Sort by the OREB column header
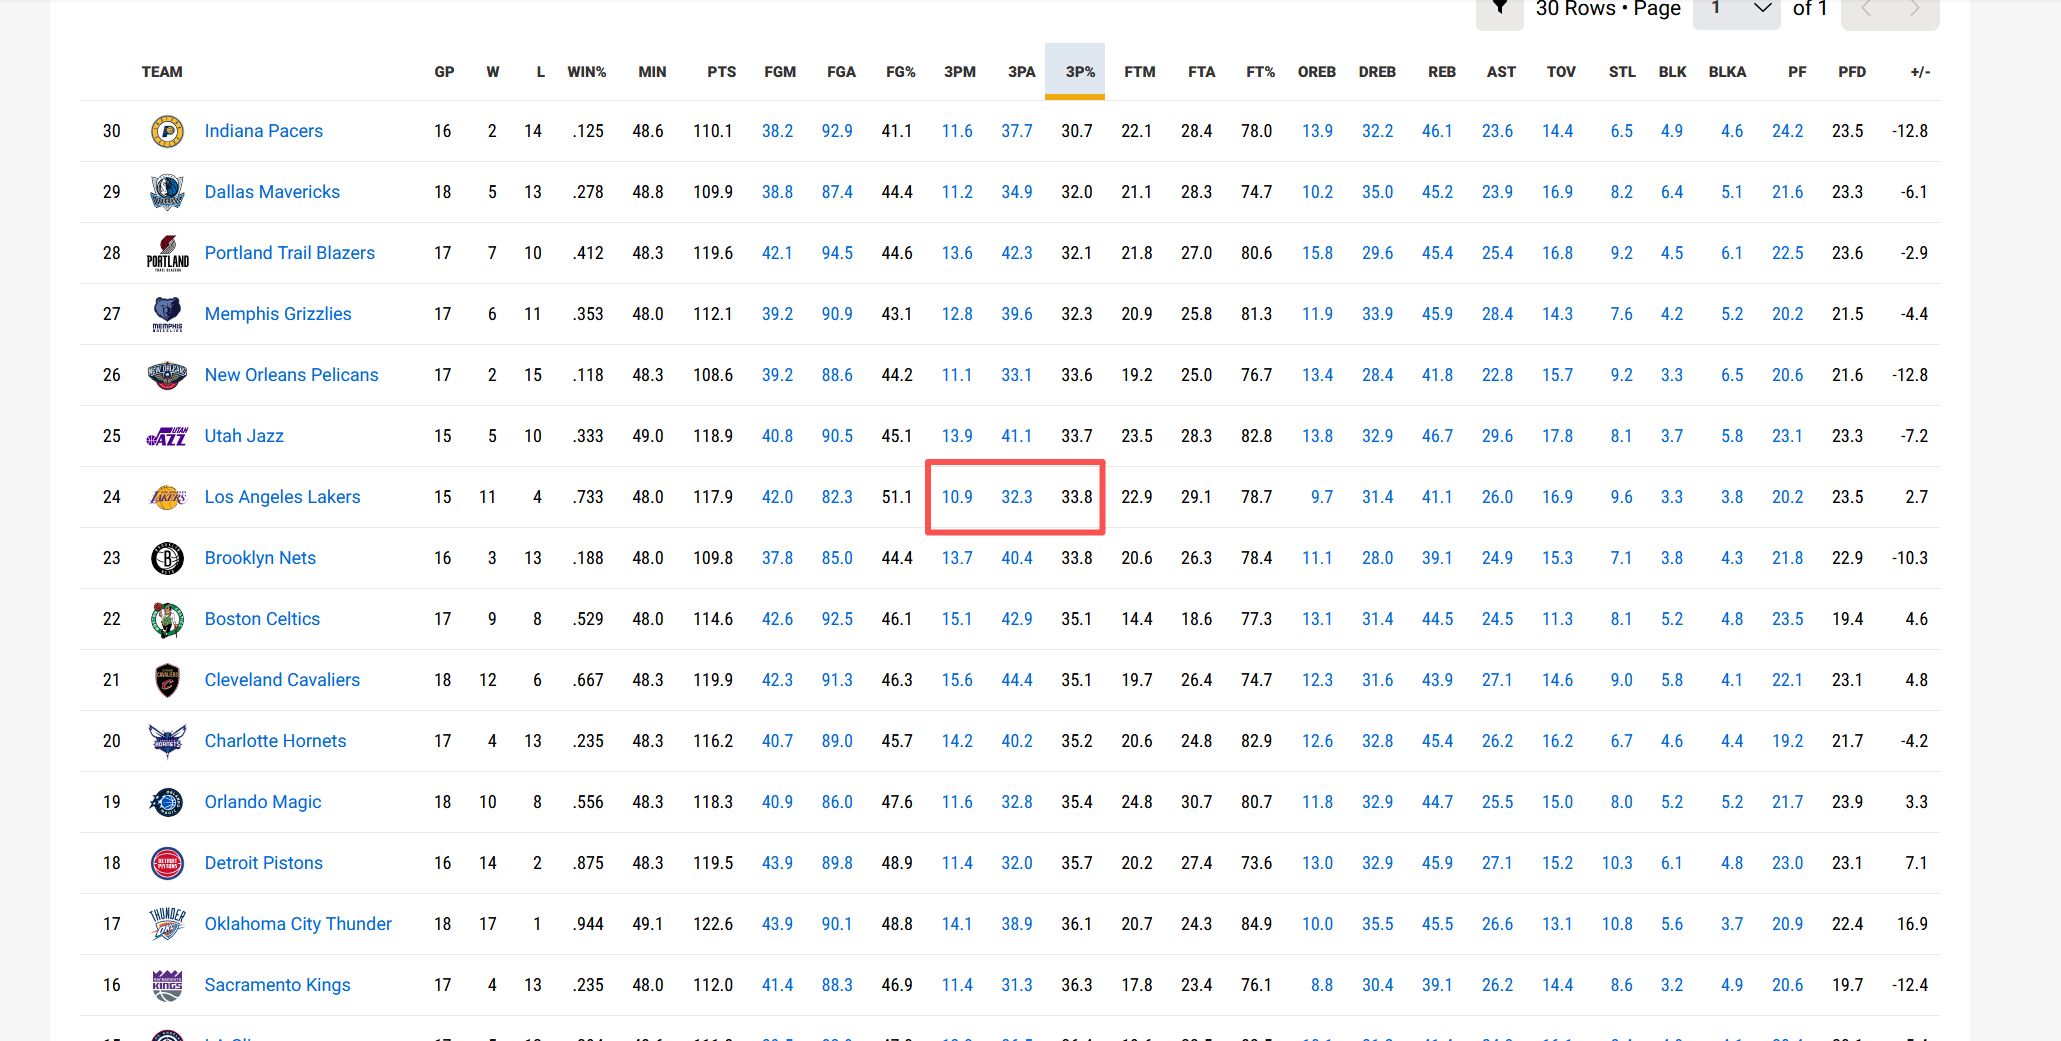Screen dimensions: 2061x1041 coord(1317,72)
